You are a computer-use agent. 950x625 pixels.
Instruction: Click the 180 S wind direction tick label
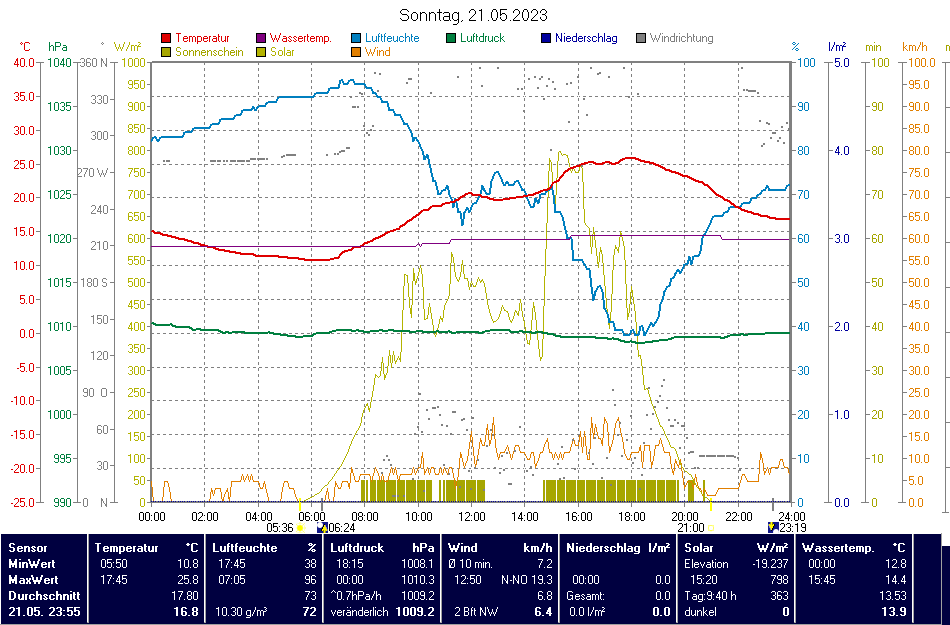pos(93,283)
